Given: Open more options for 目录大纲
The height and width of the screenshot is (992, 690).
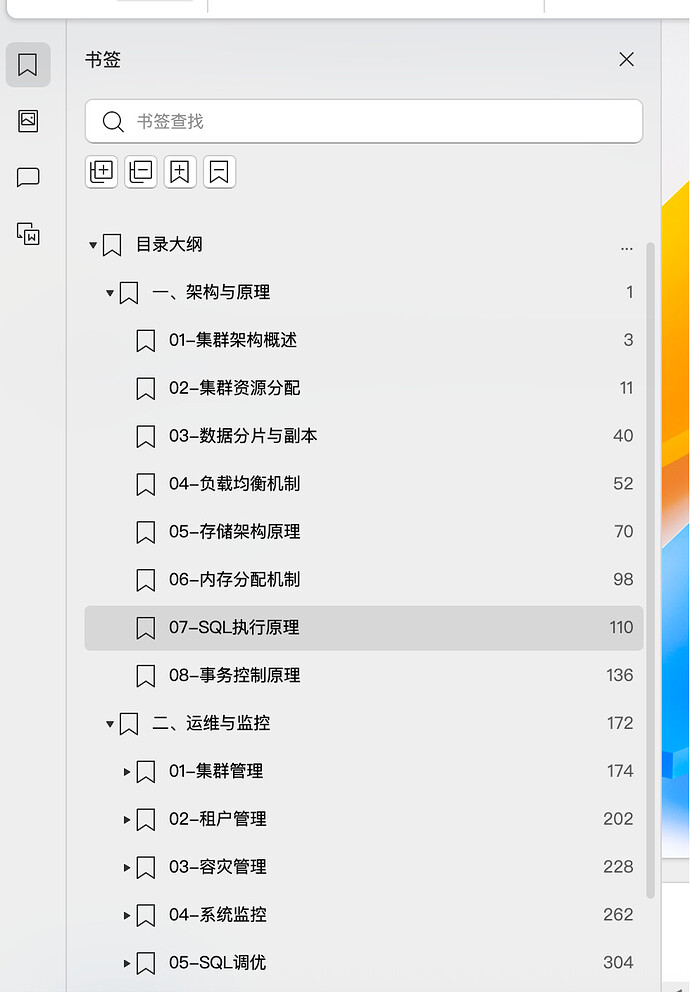Looking at the screenshot, I should [627, 245].
